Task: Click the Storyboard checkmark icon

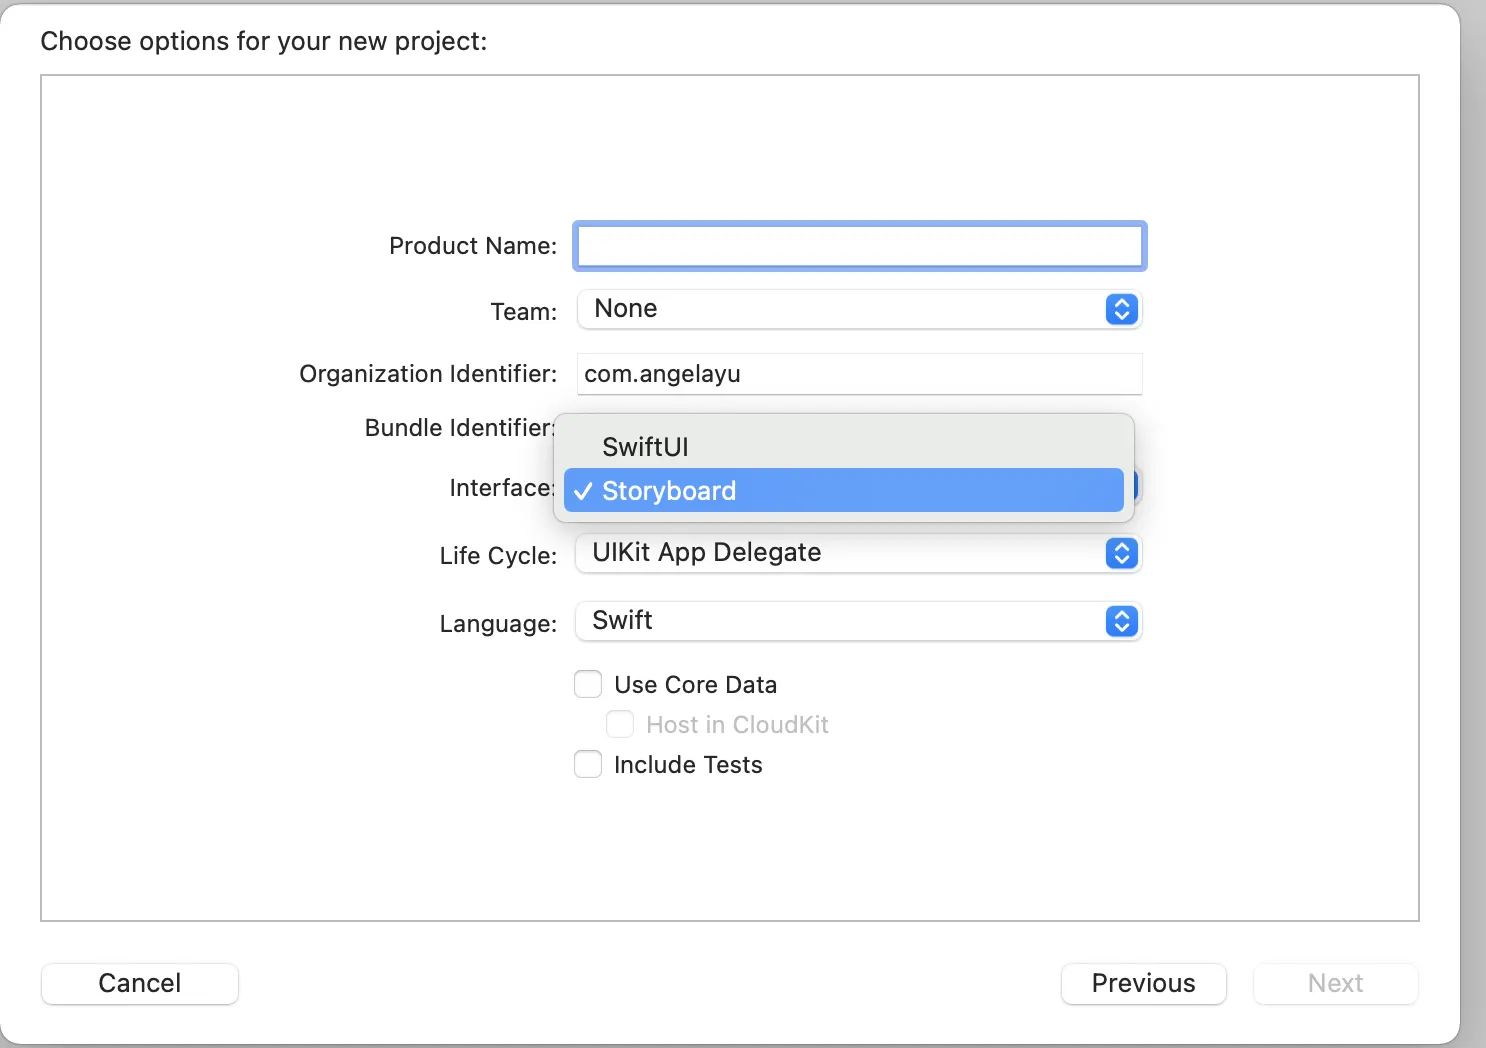Action: (x=583, y=491)
